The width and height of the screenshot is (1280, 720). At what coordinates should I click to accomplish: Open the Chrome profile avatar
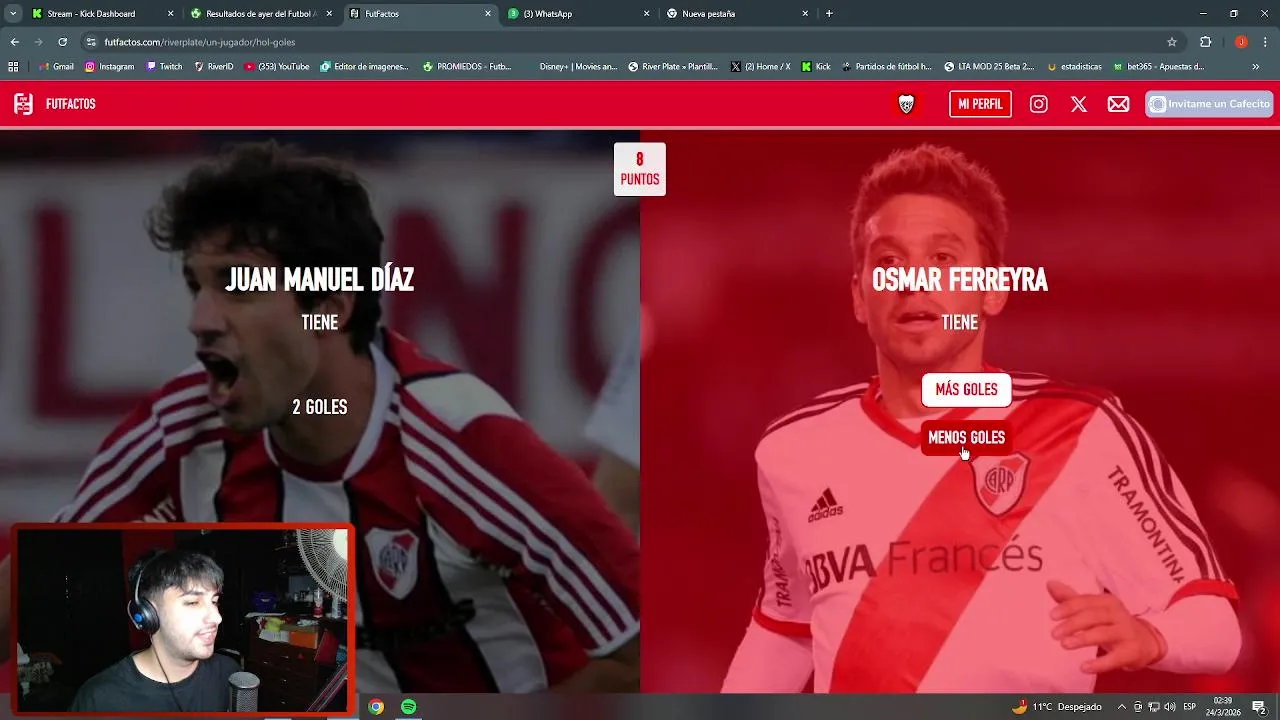[x=1241, y=42]
